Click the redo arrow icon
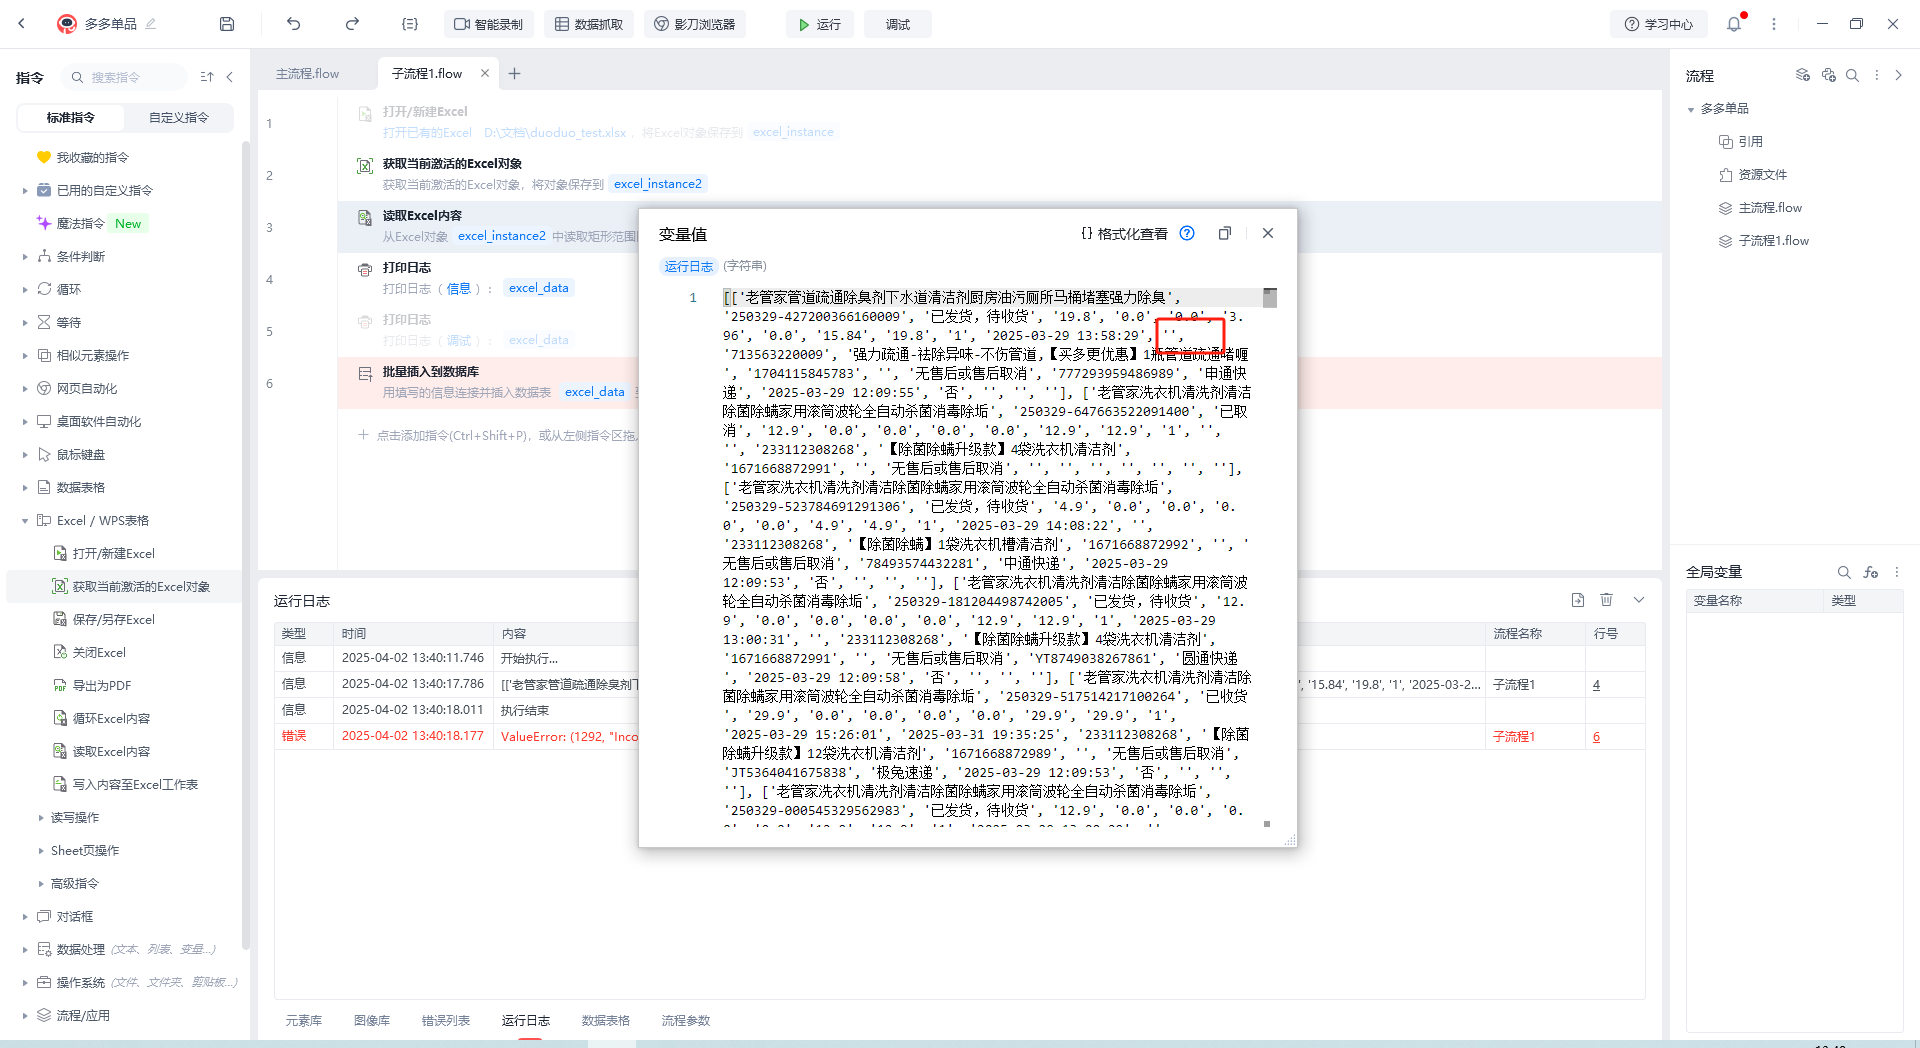1920x1048 pixels. click(x=352, y=24)
